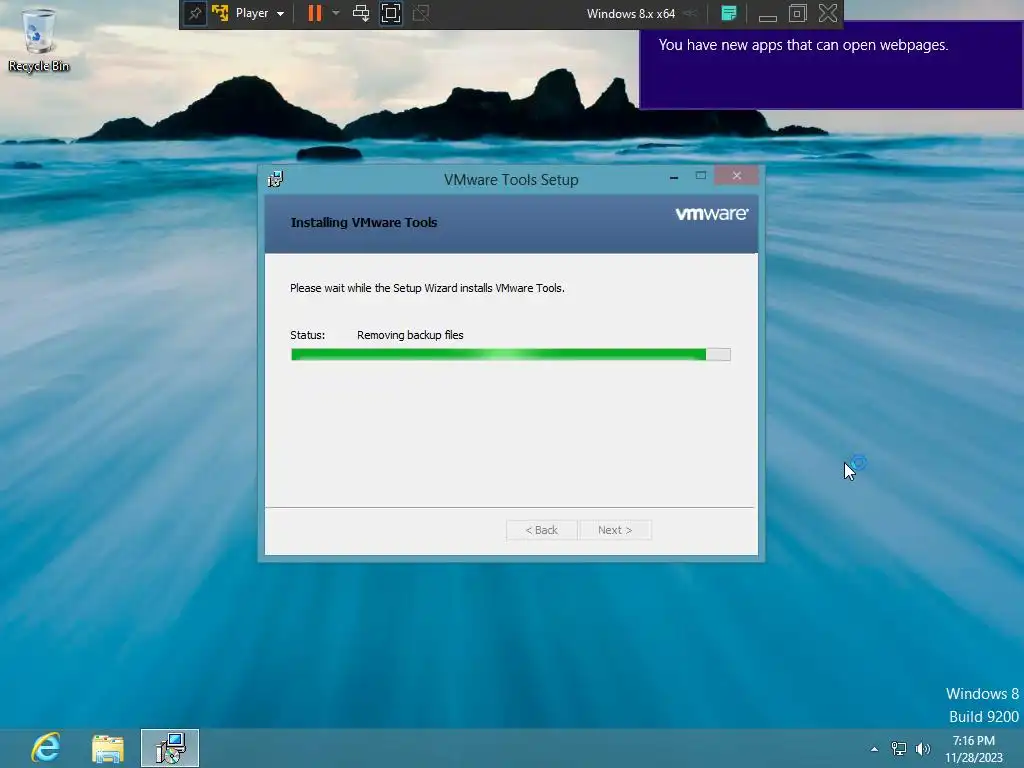Launch Internet Explorer from the taskbar

pos(46,748)
